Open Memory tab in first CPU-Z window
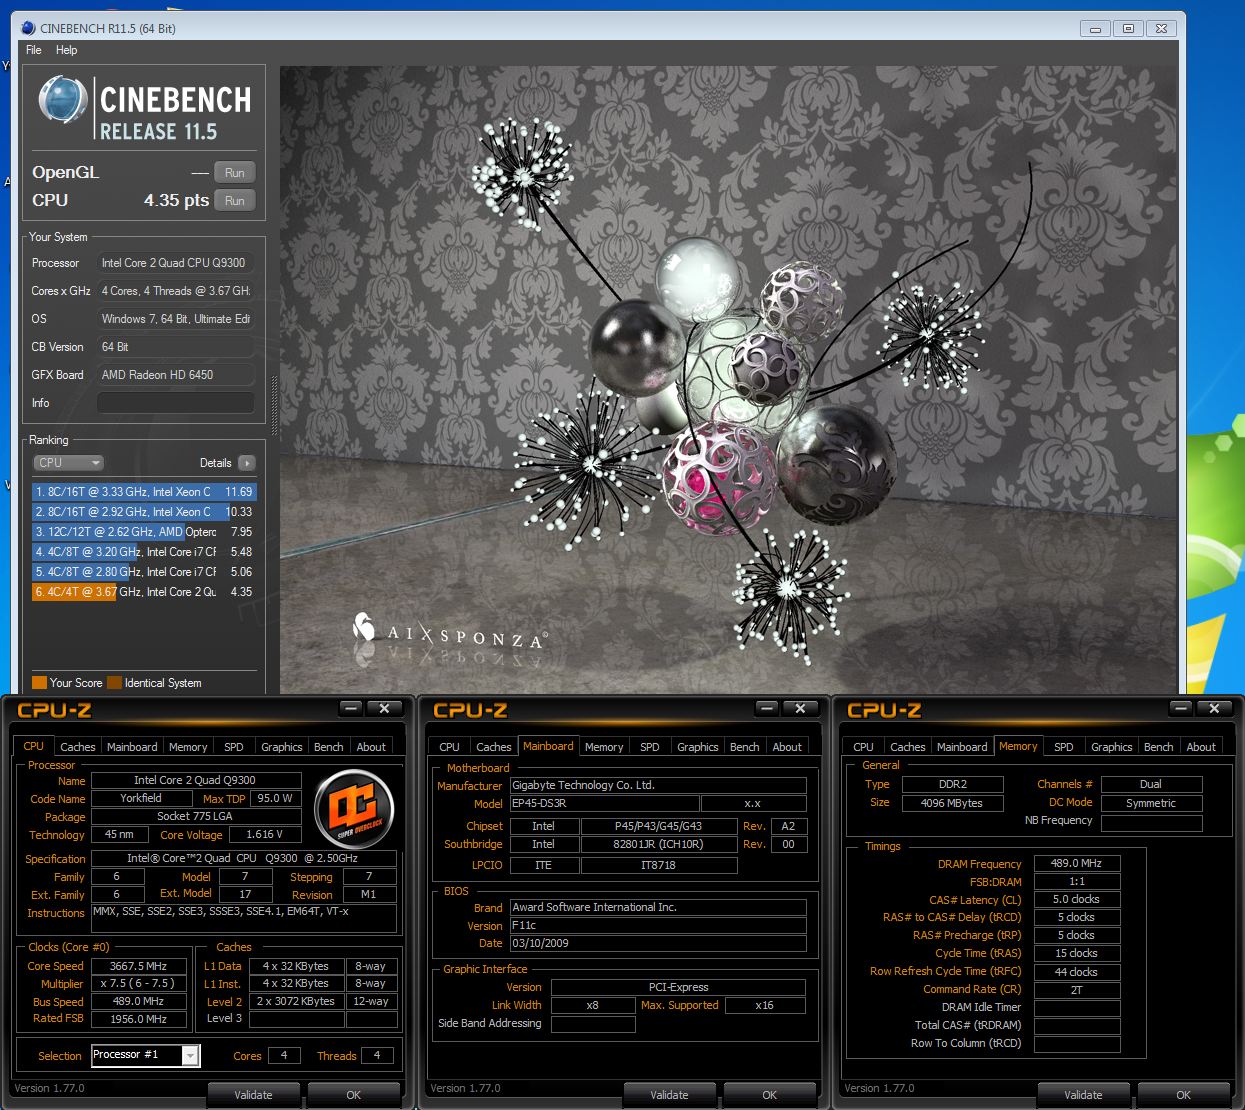Image resolution: width=1245 pixels, height=1110 pixels. [x=188, y=747]
